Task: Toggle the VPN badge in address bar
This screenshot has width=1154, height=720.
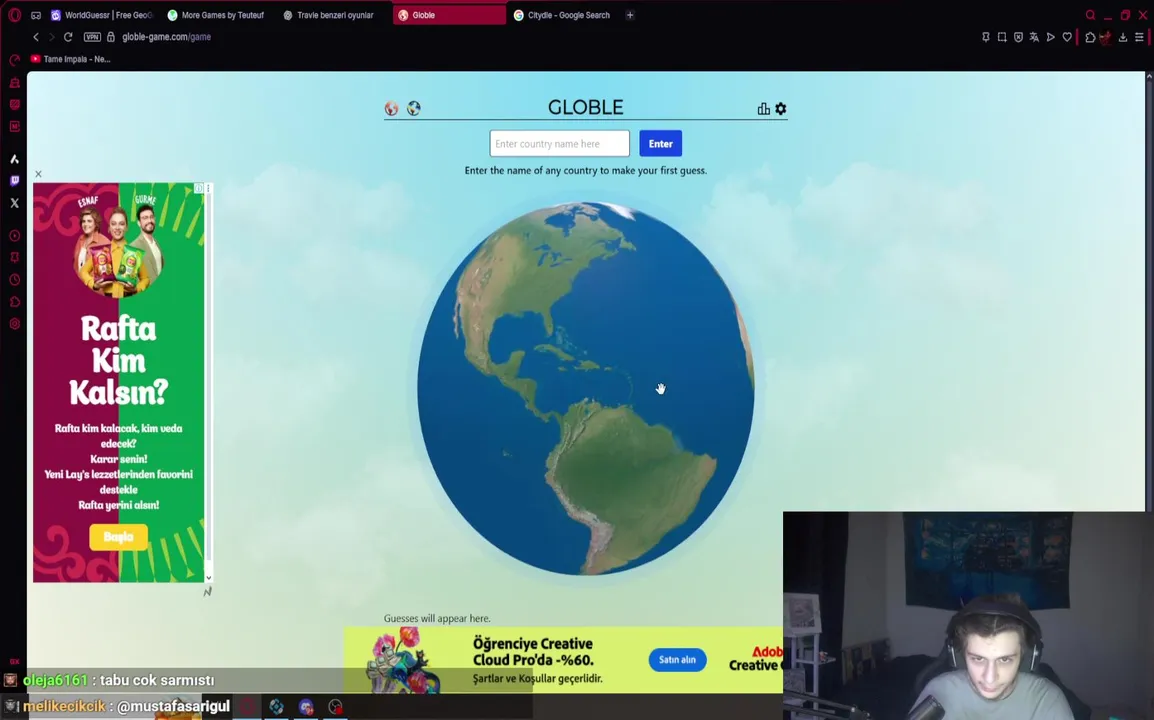Action: 92,37
